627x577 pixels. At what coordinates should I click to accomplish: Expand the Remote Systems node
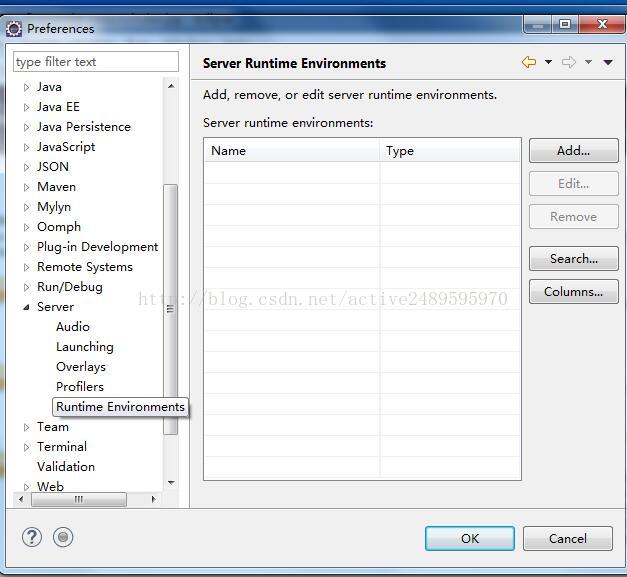pos(26,267)
